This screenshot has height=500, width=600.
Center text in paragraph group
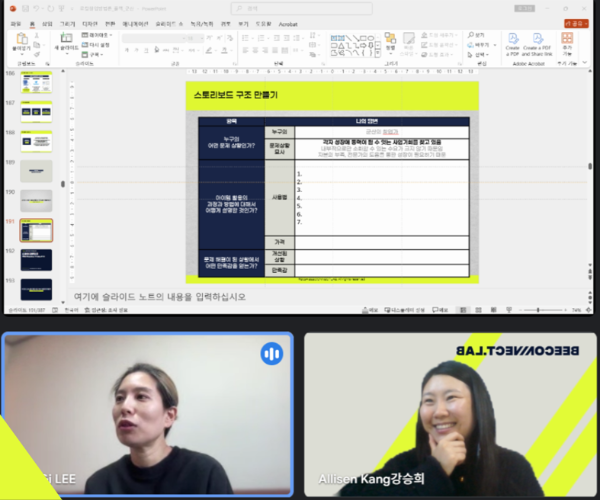pos(255,50)
